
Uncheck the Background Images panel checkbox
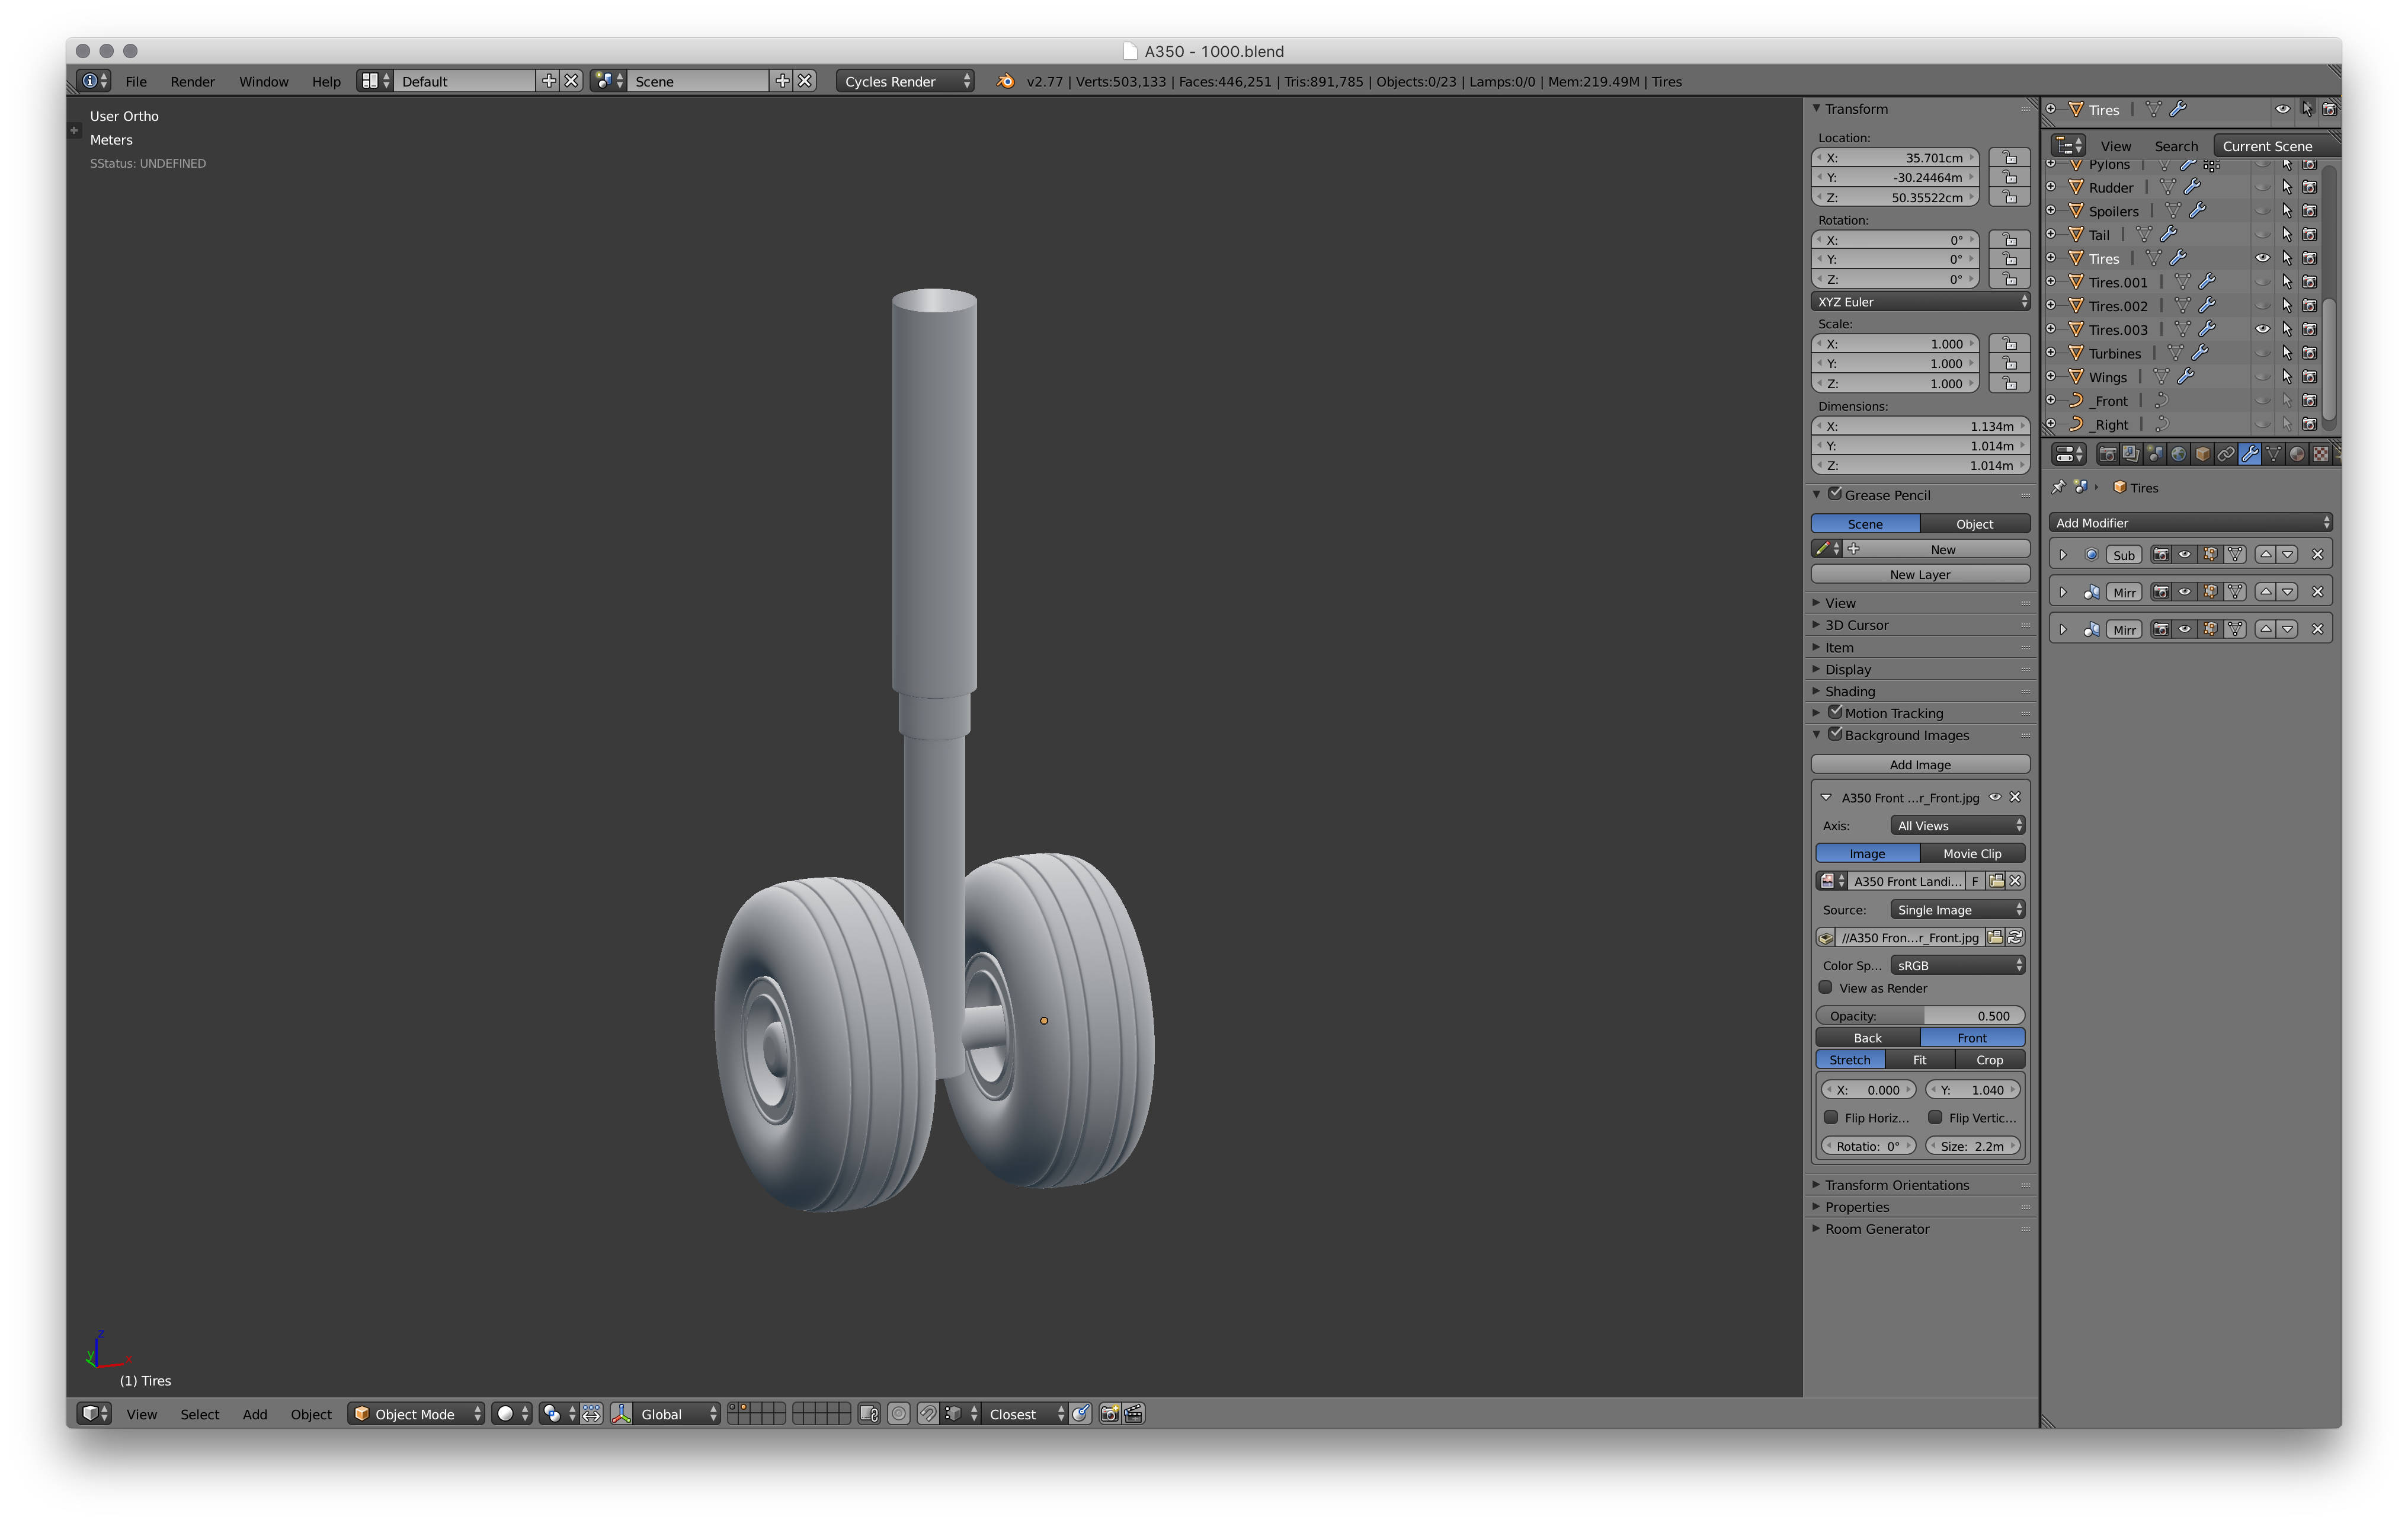pyautogui.click(x=1835, y=734)
